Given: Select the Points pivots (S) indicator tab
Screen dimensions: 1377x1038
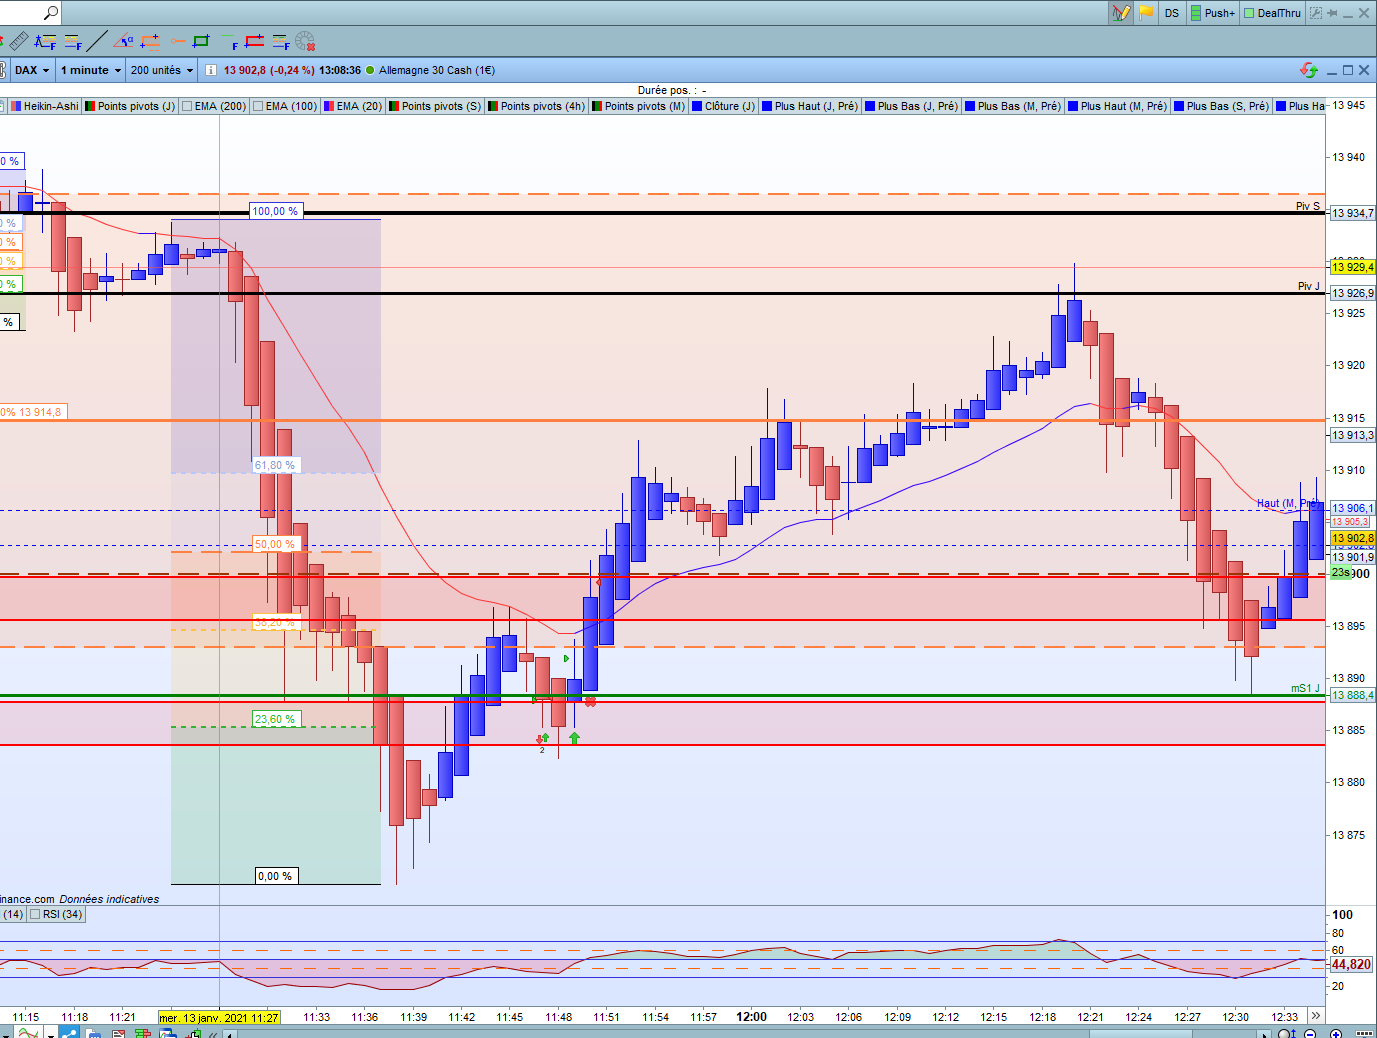Looking at the screenshot, I should point(435,106).
